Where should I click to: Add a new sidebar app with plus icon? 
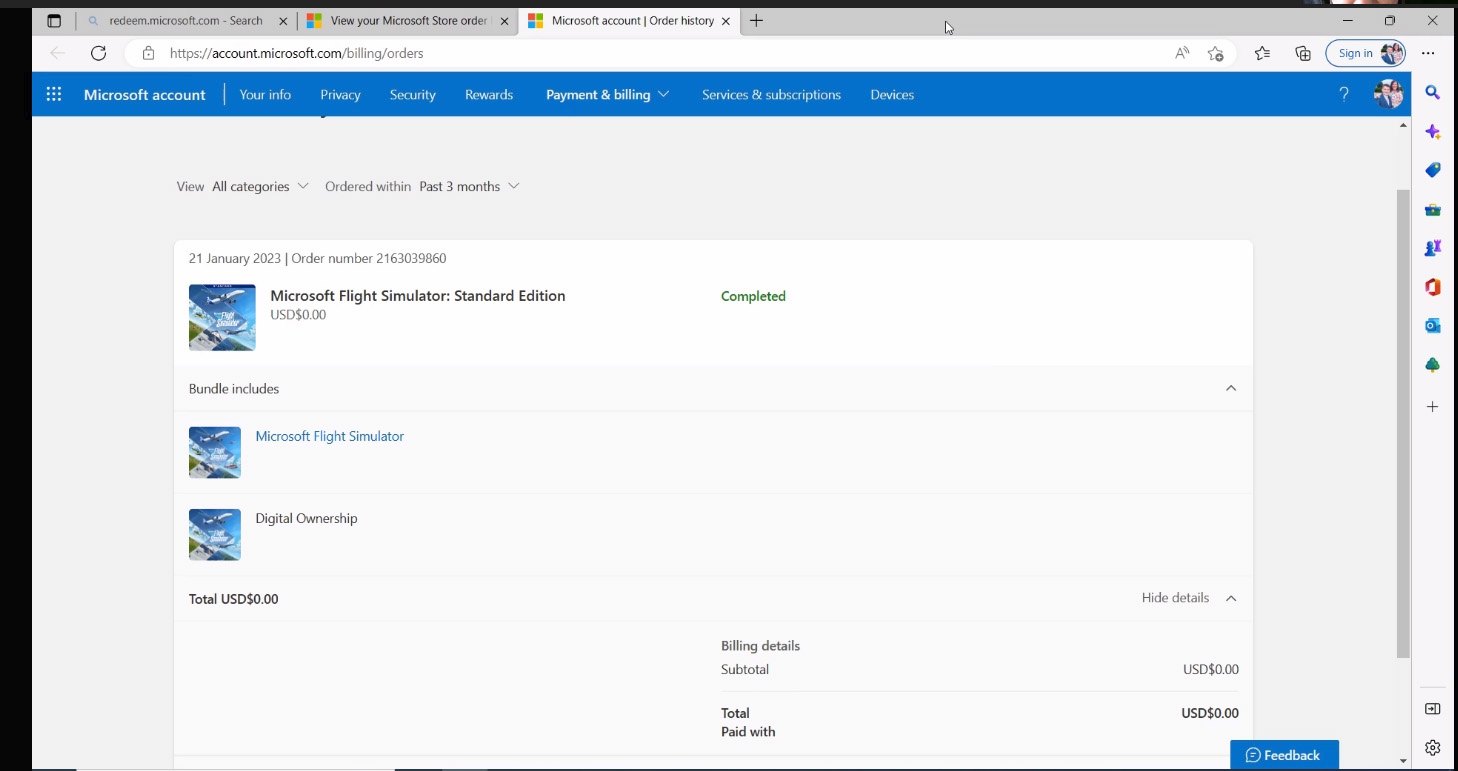click(1432, 407)
